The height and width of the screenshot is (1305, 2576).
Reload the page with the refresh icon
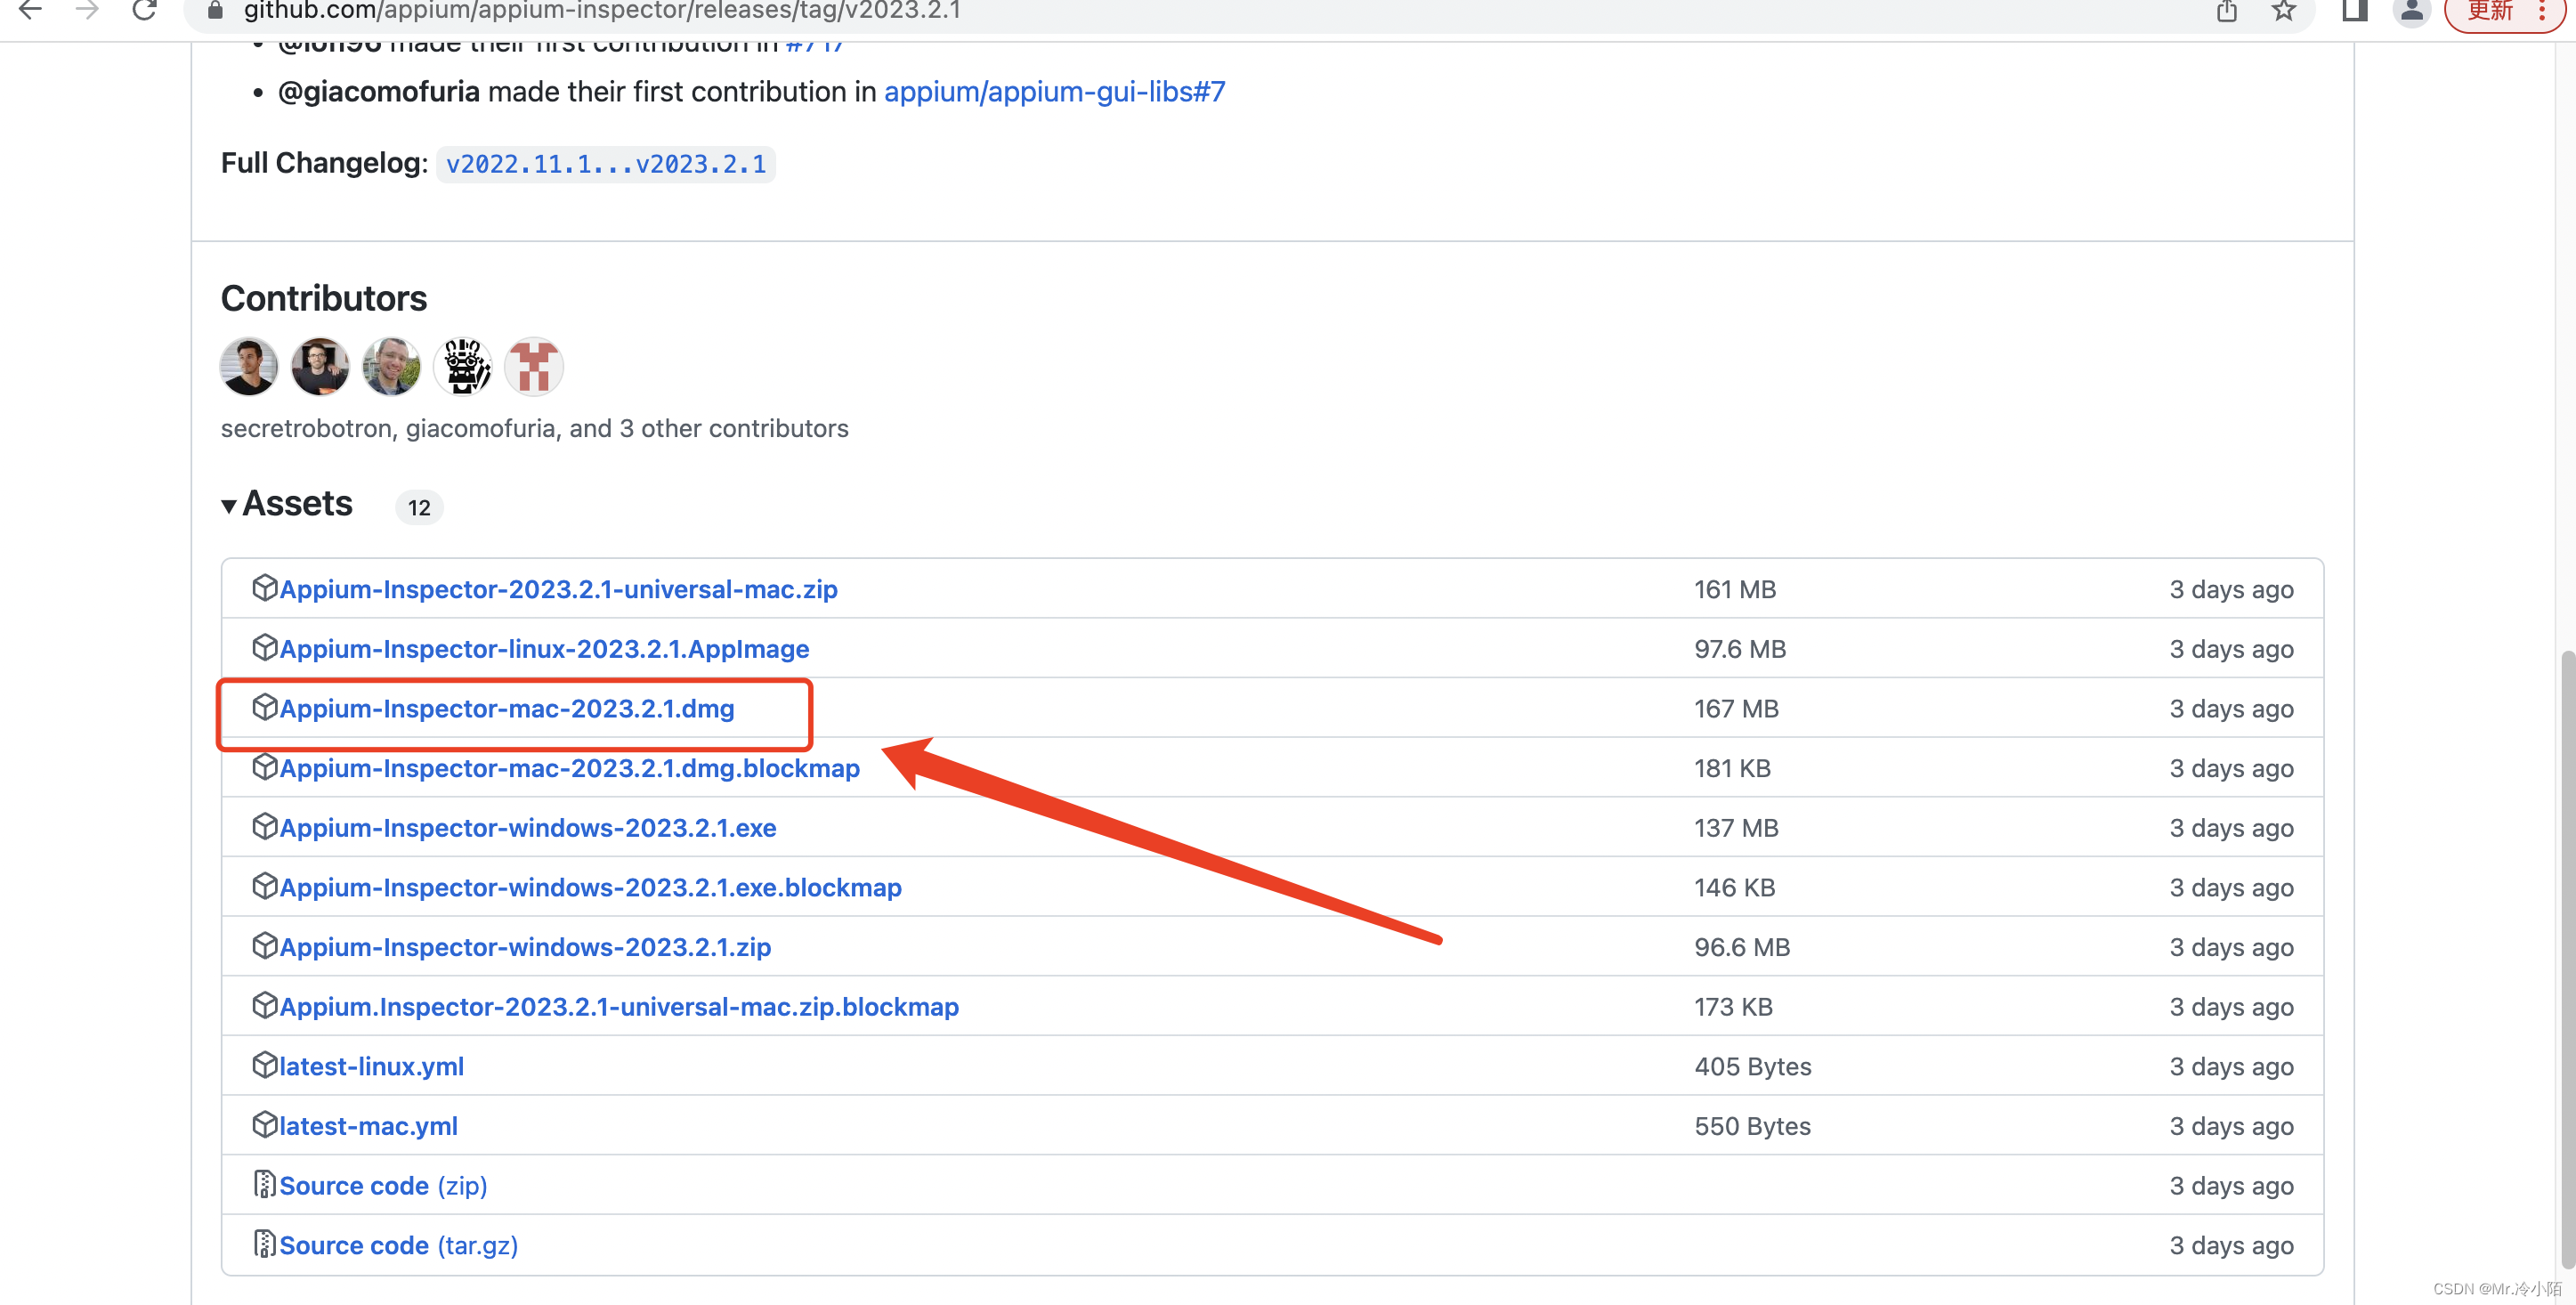click(x=145, y=11)
